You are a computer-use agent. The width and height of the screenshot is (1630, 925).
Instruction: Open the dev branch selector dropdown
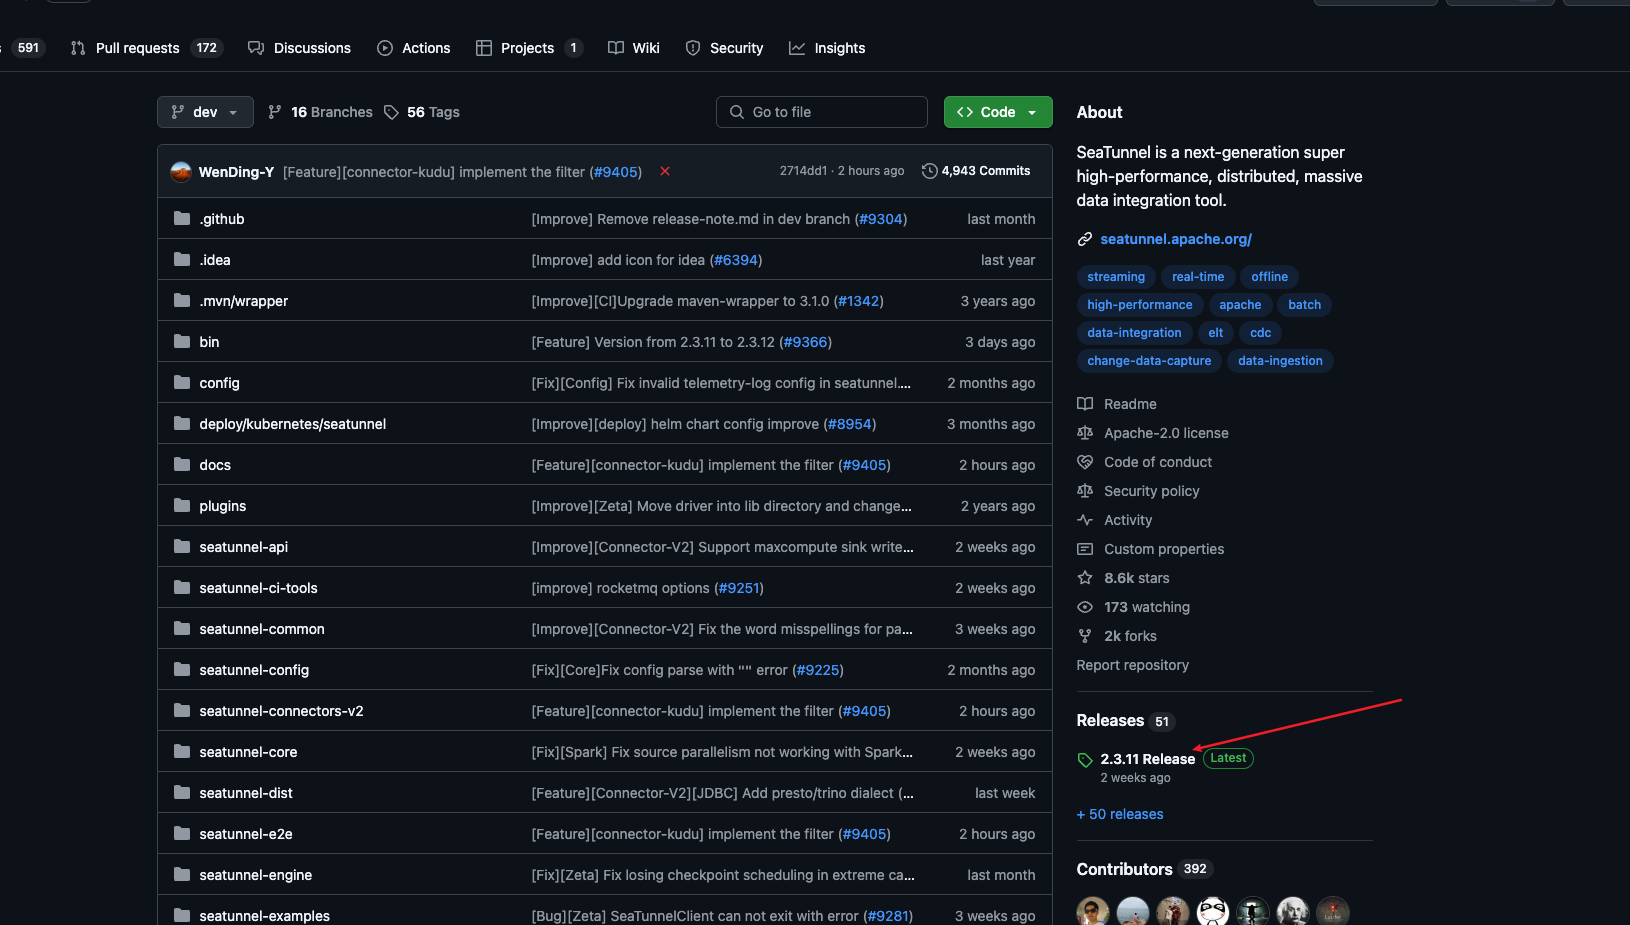[x=205, y=112]
